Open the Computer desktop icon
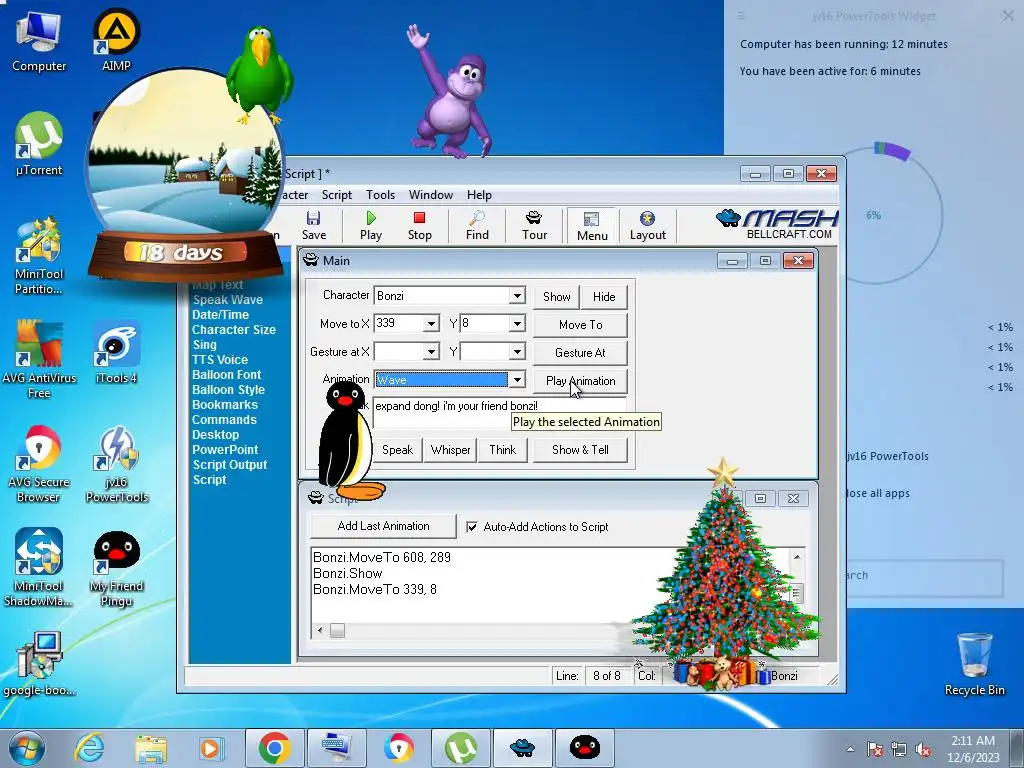Viewport: 1024px width, 768px height. 39,42
